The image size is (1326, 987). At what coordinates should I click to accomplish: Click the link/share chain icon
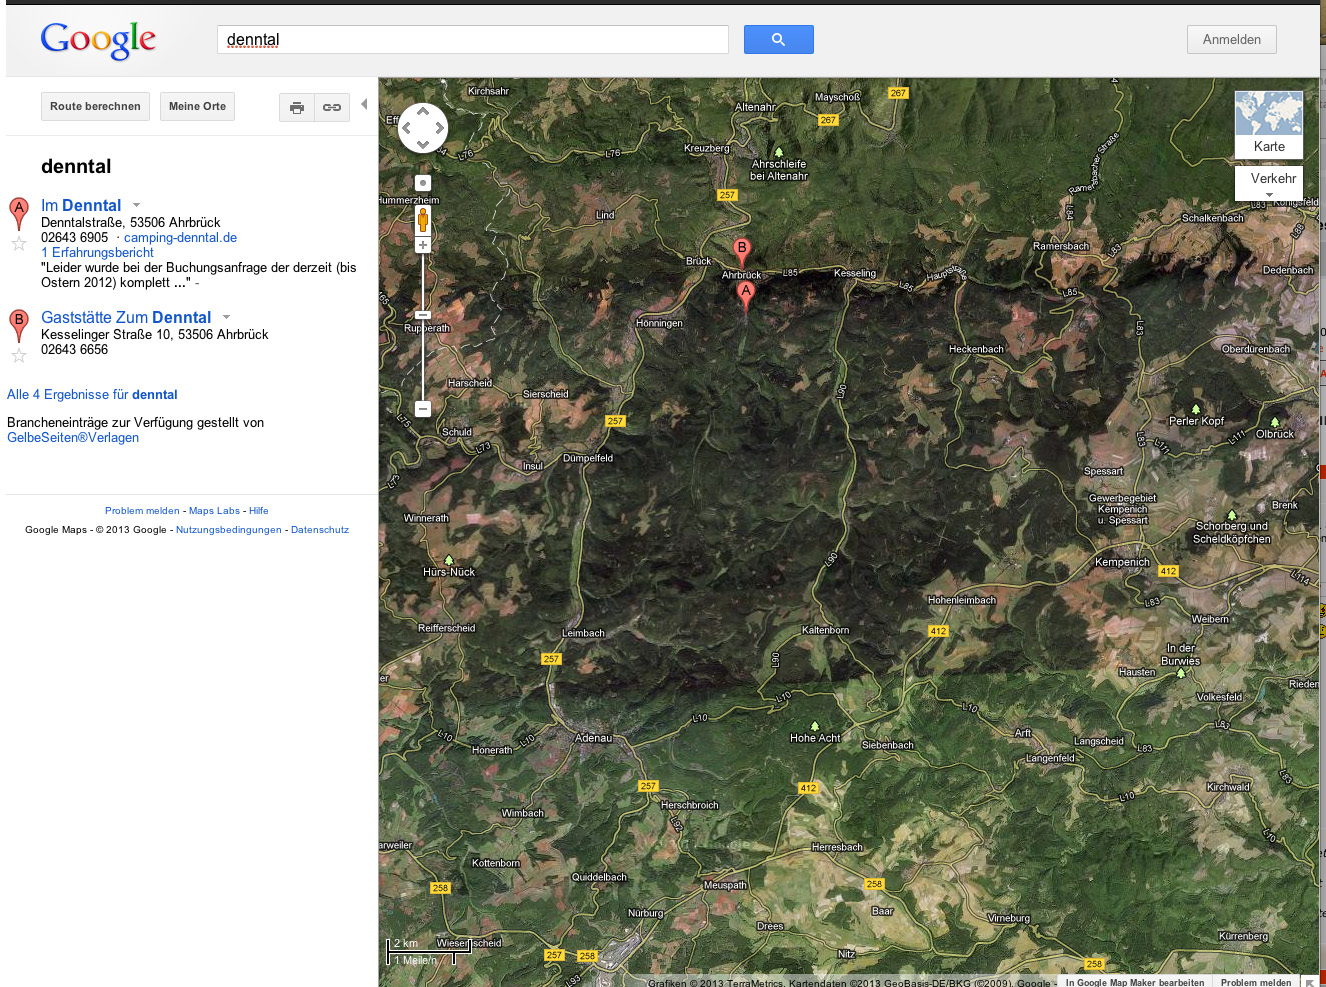click(x=332, y=107)
